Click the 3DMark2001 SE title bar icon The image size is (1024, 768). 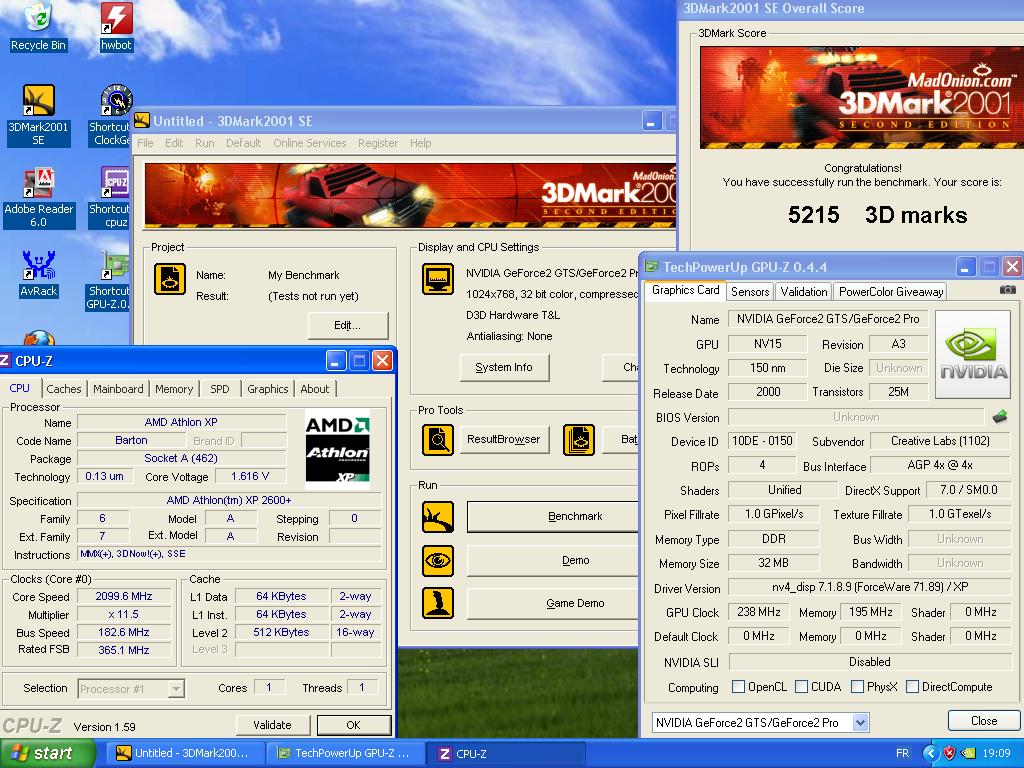(x=142, y=120)
